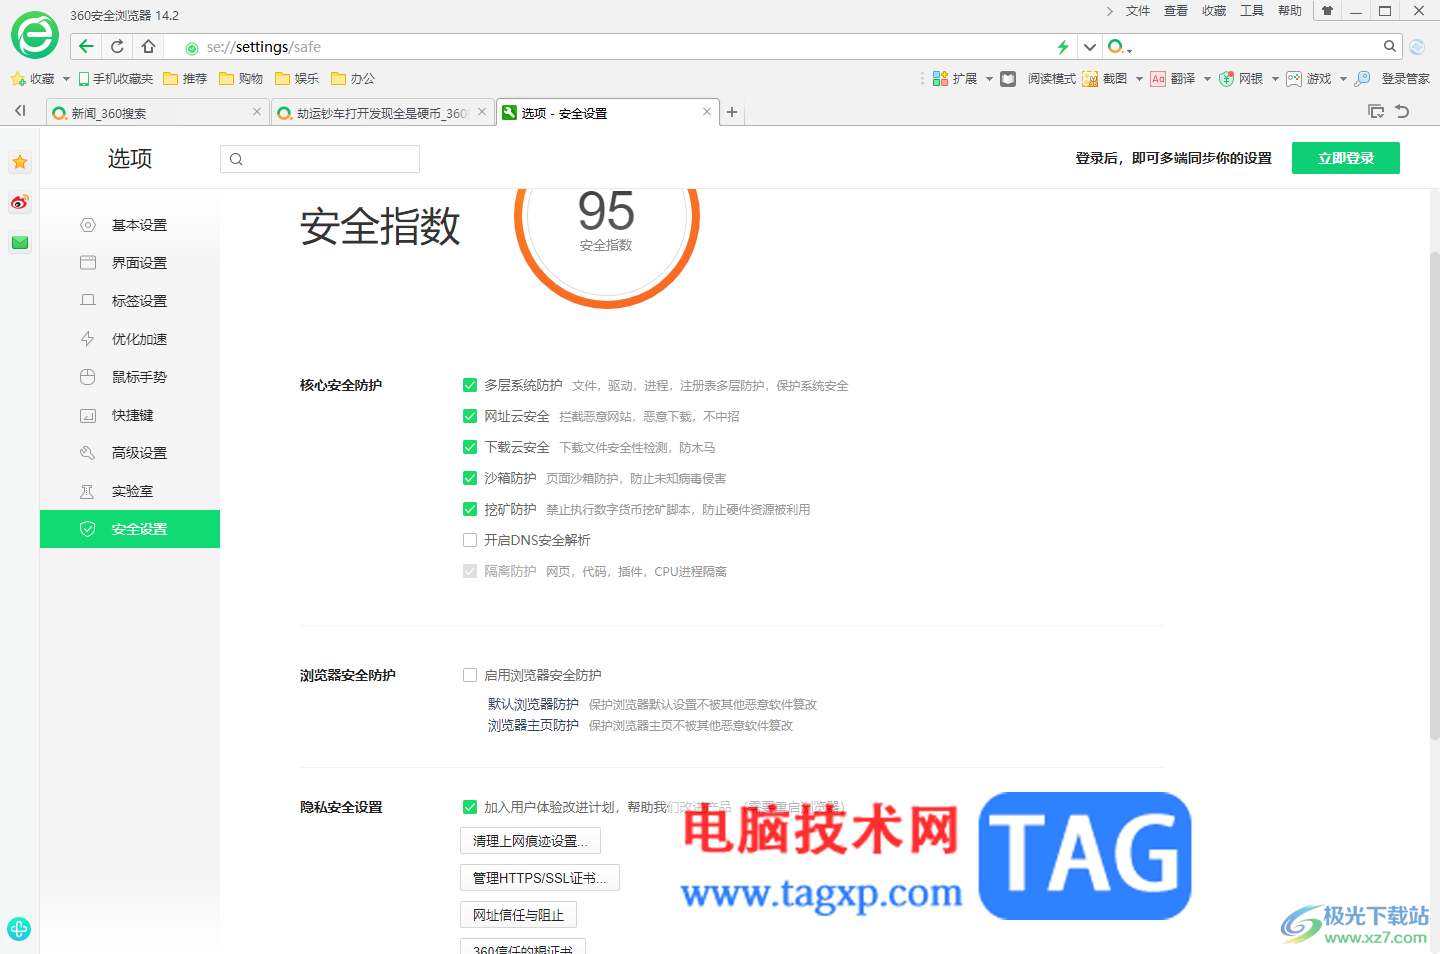Open the 手机收藏夹 mobile favorites icon
Viewport: 1440px width, 954px height.
click(x=84, y=79)
